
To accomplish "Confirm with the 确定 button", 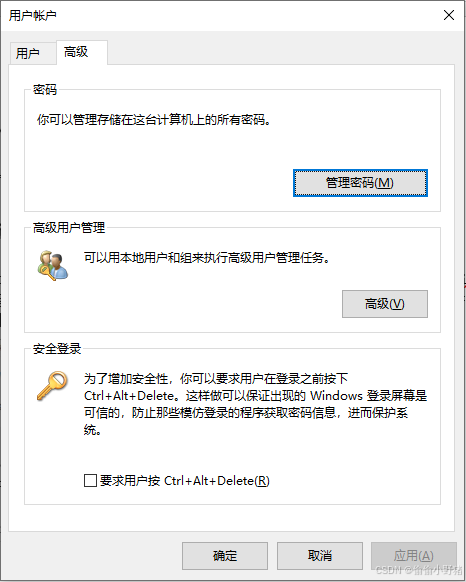I will click(225, 556).
